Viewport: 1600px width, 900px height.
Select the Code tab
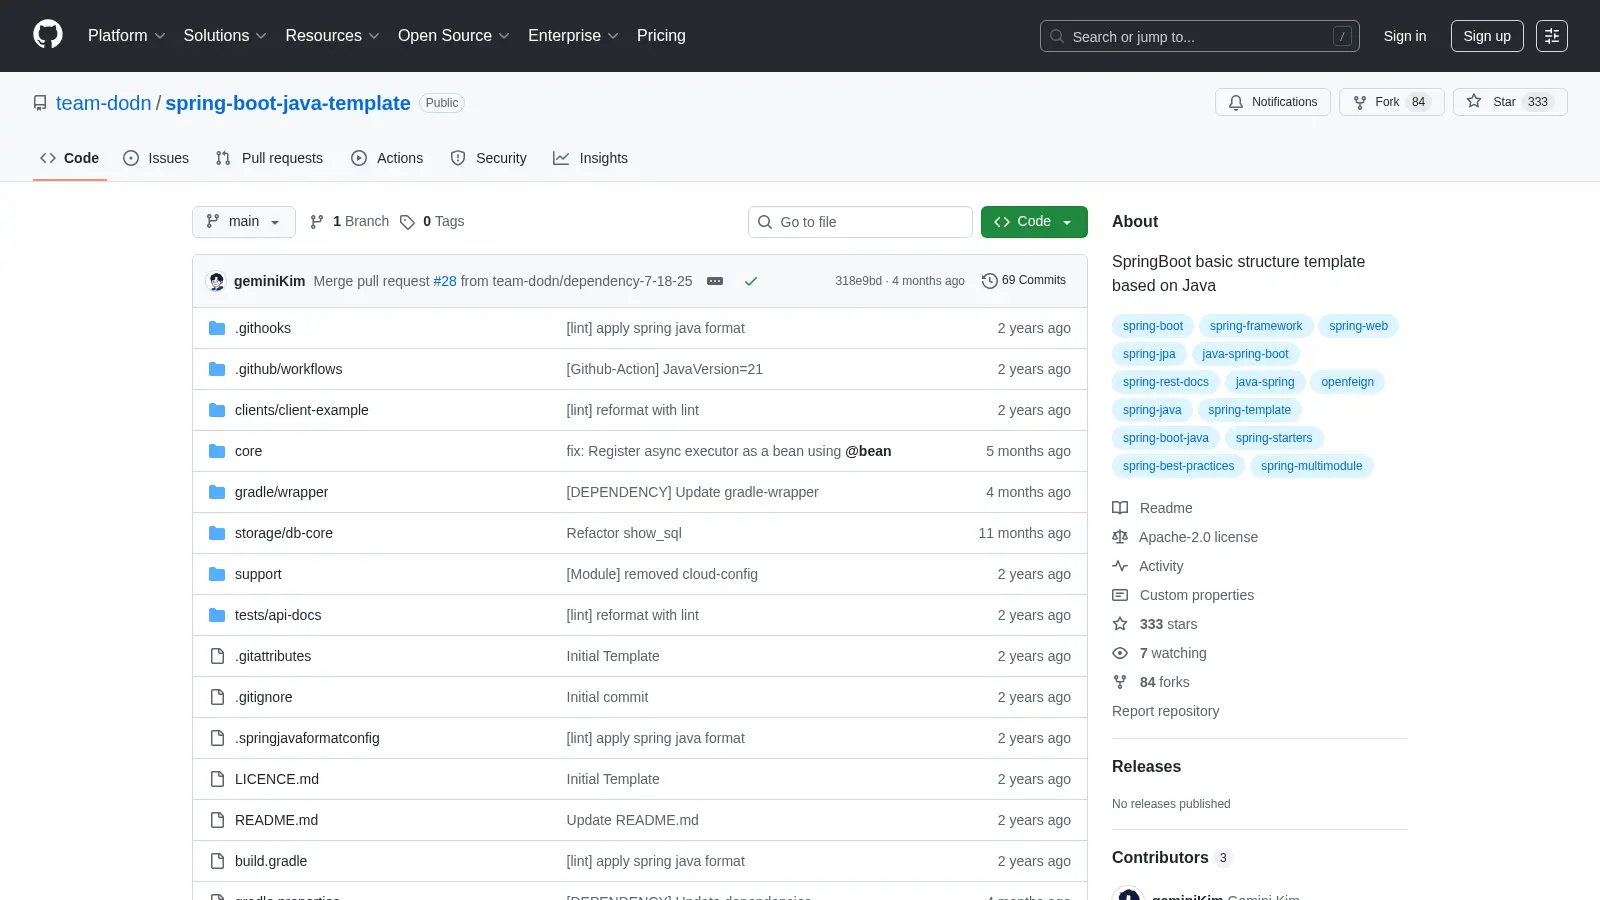tap(70, 158)
